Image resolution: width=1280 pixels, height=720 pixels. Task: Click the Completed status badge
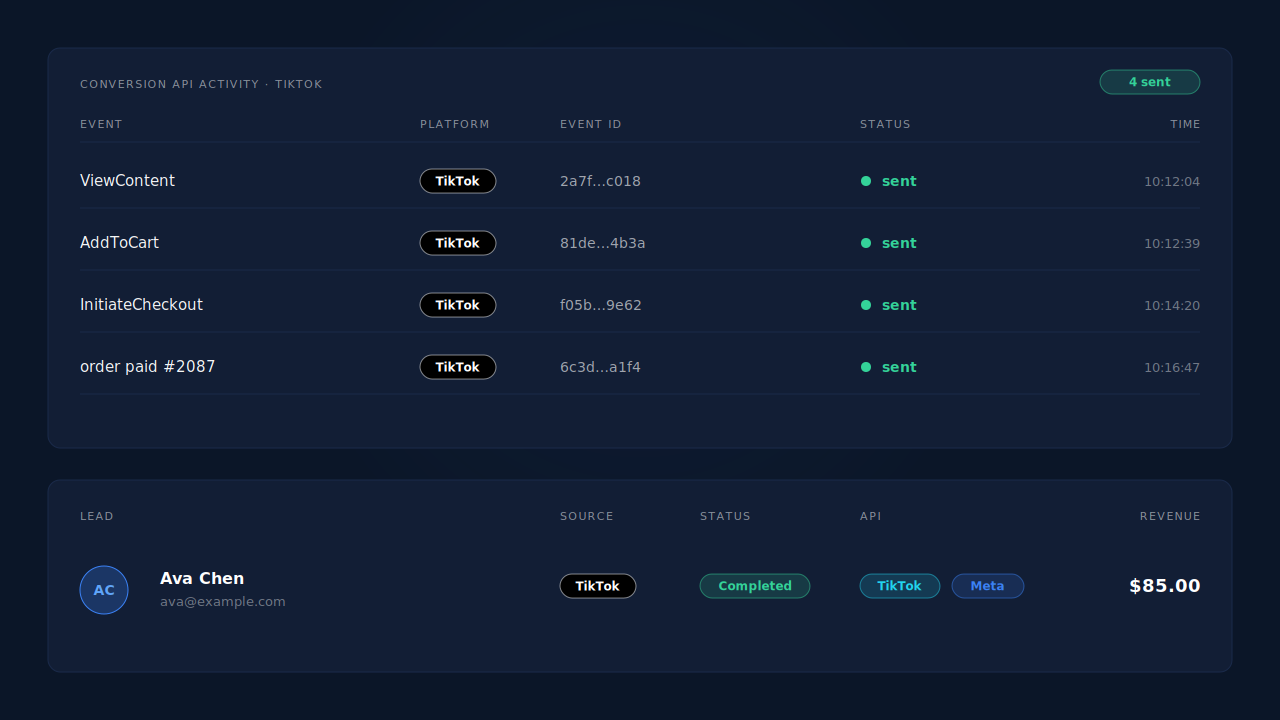coord(755,586)
